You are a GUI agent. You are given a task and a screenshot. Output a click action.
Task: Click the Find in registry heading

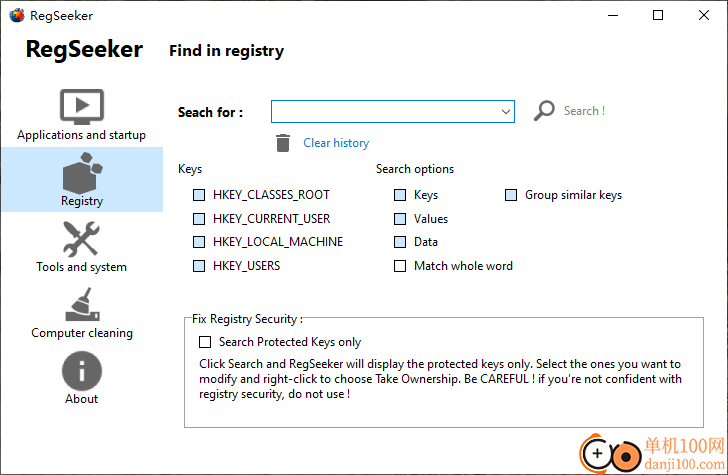click(226, 51)
